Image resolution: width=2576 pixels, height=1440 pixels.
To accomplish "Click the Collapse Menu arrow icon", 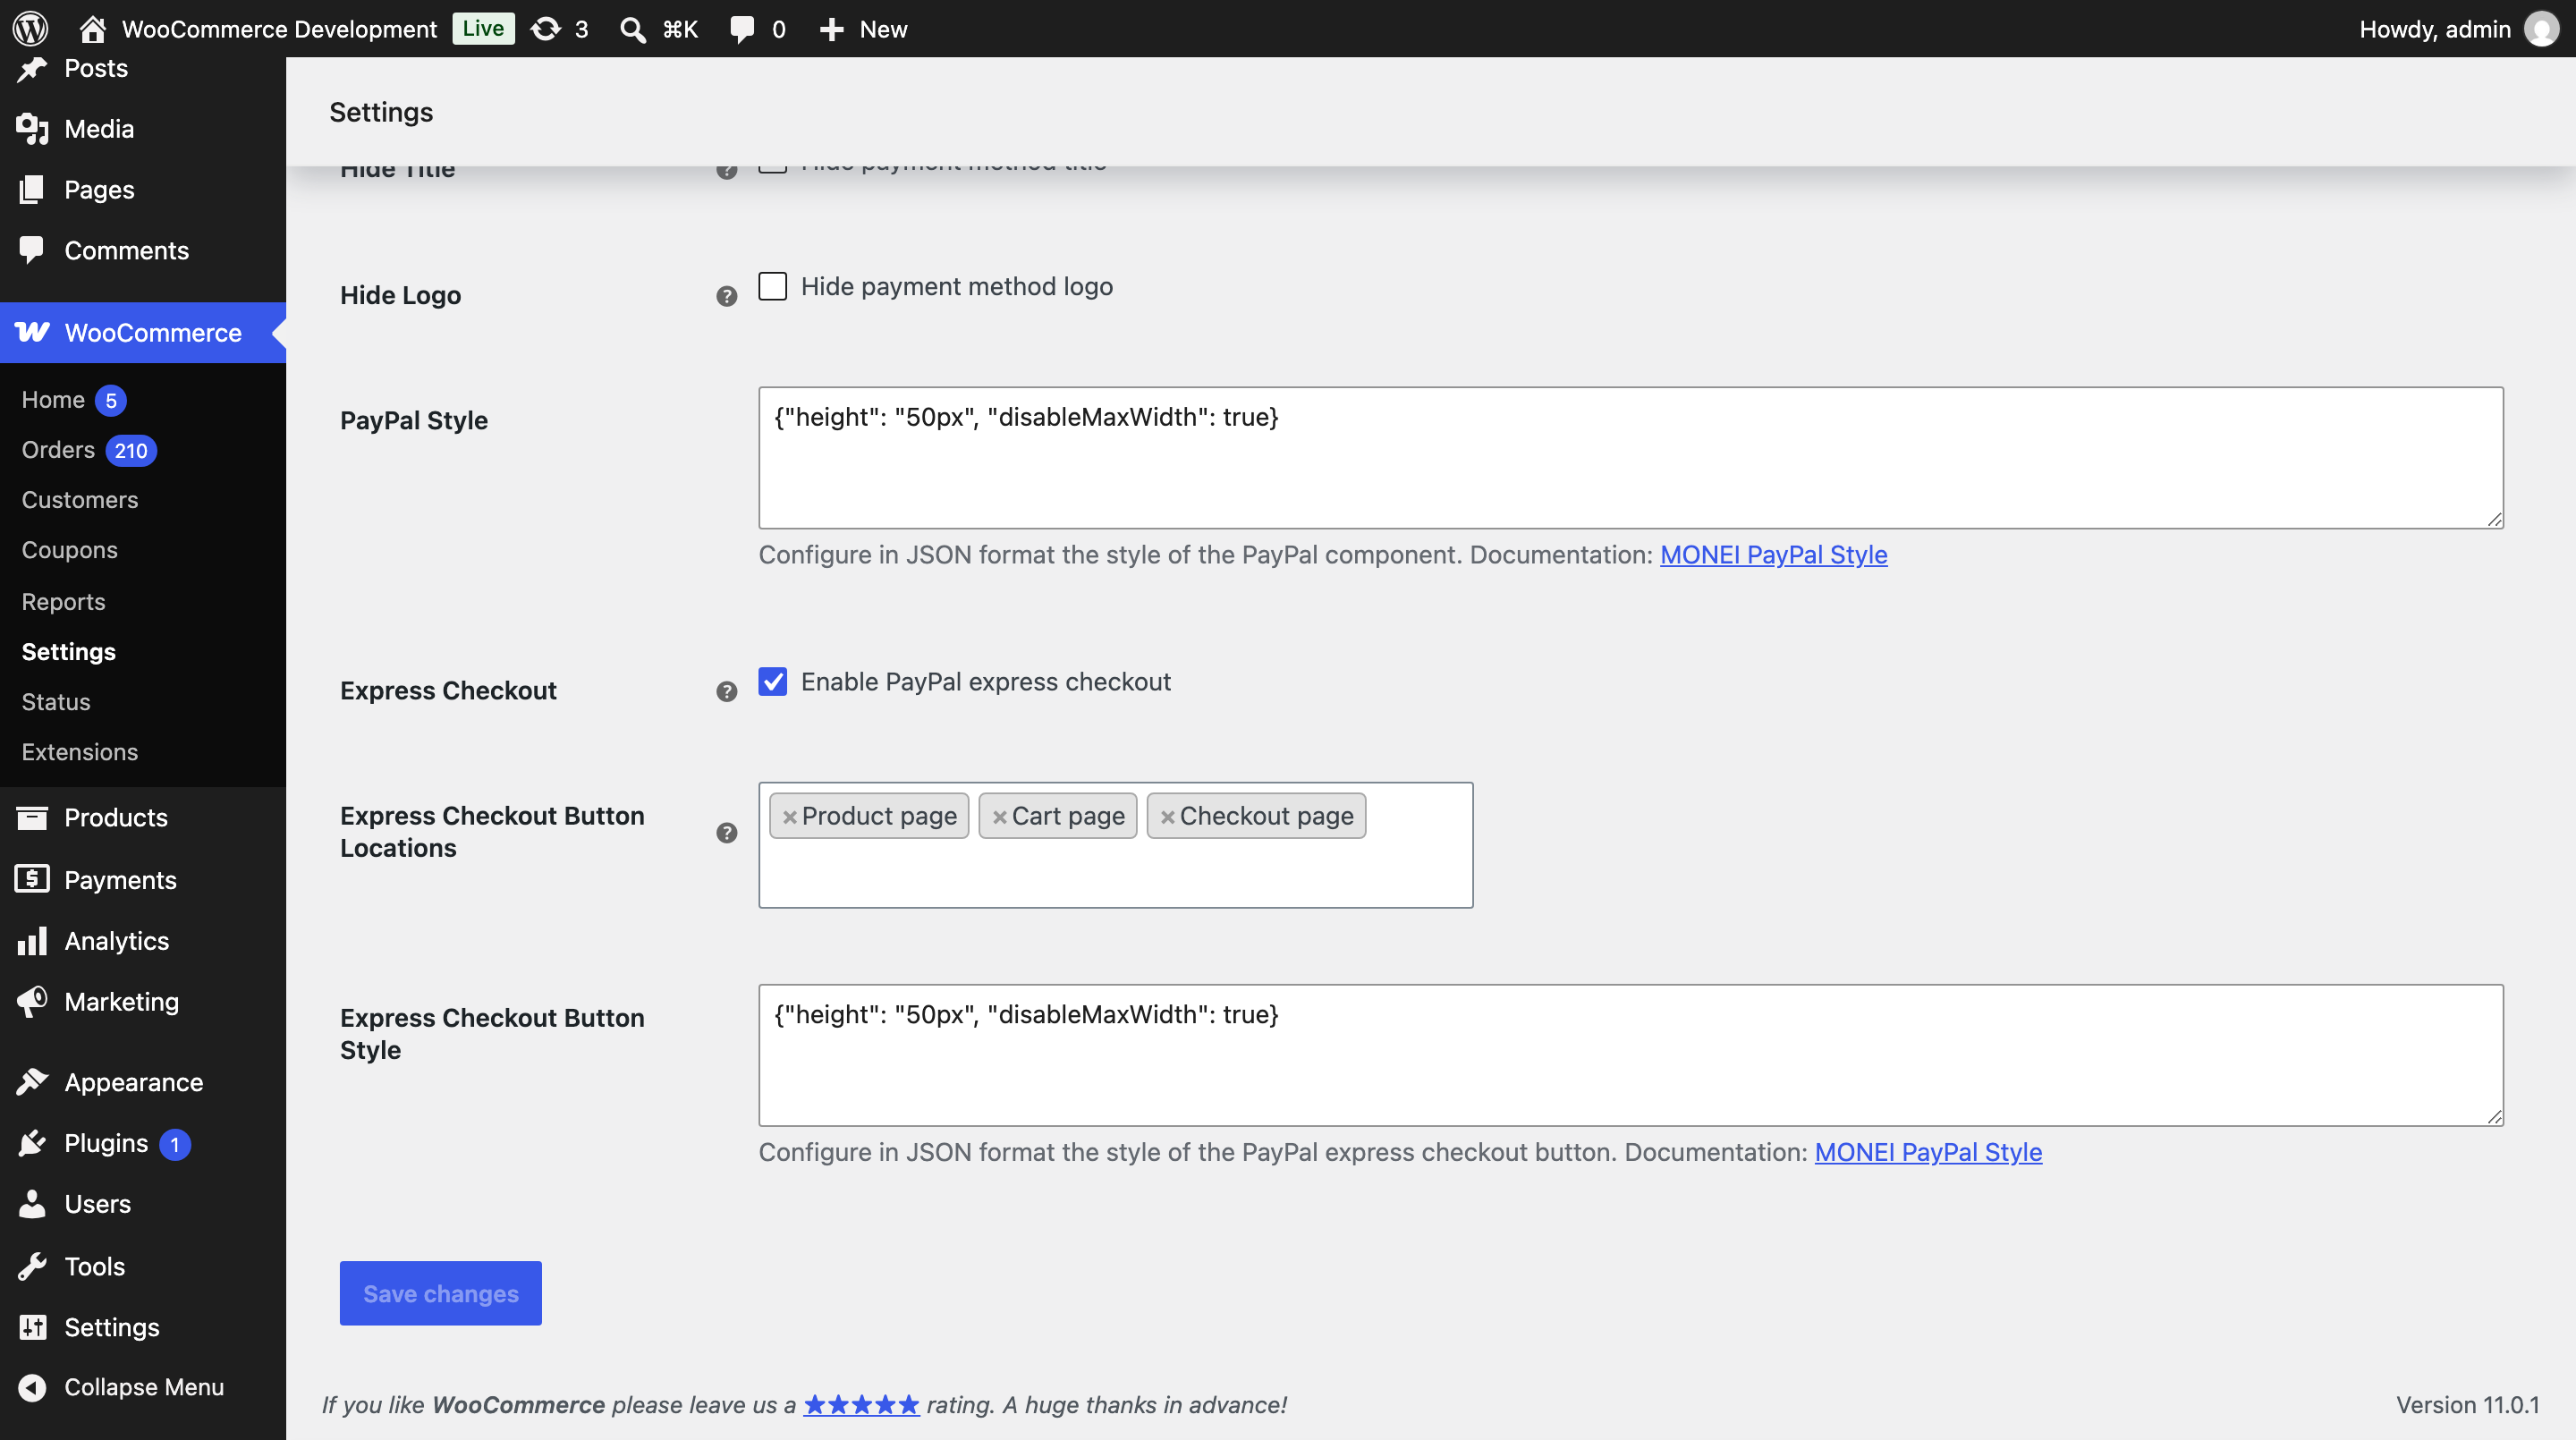I will [x=32, y=1387].
